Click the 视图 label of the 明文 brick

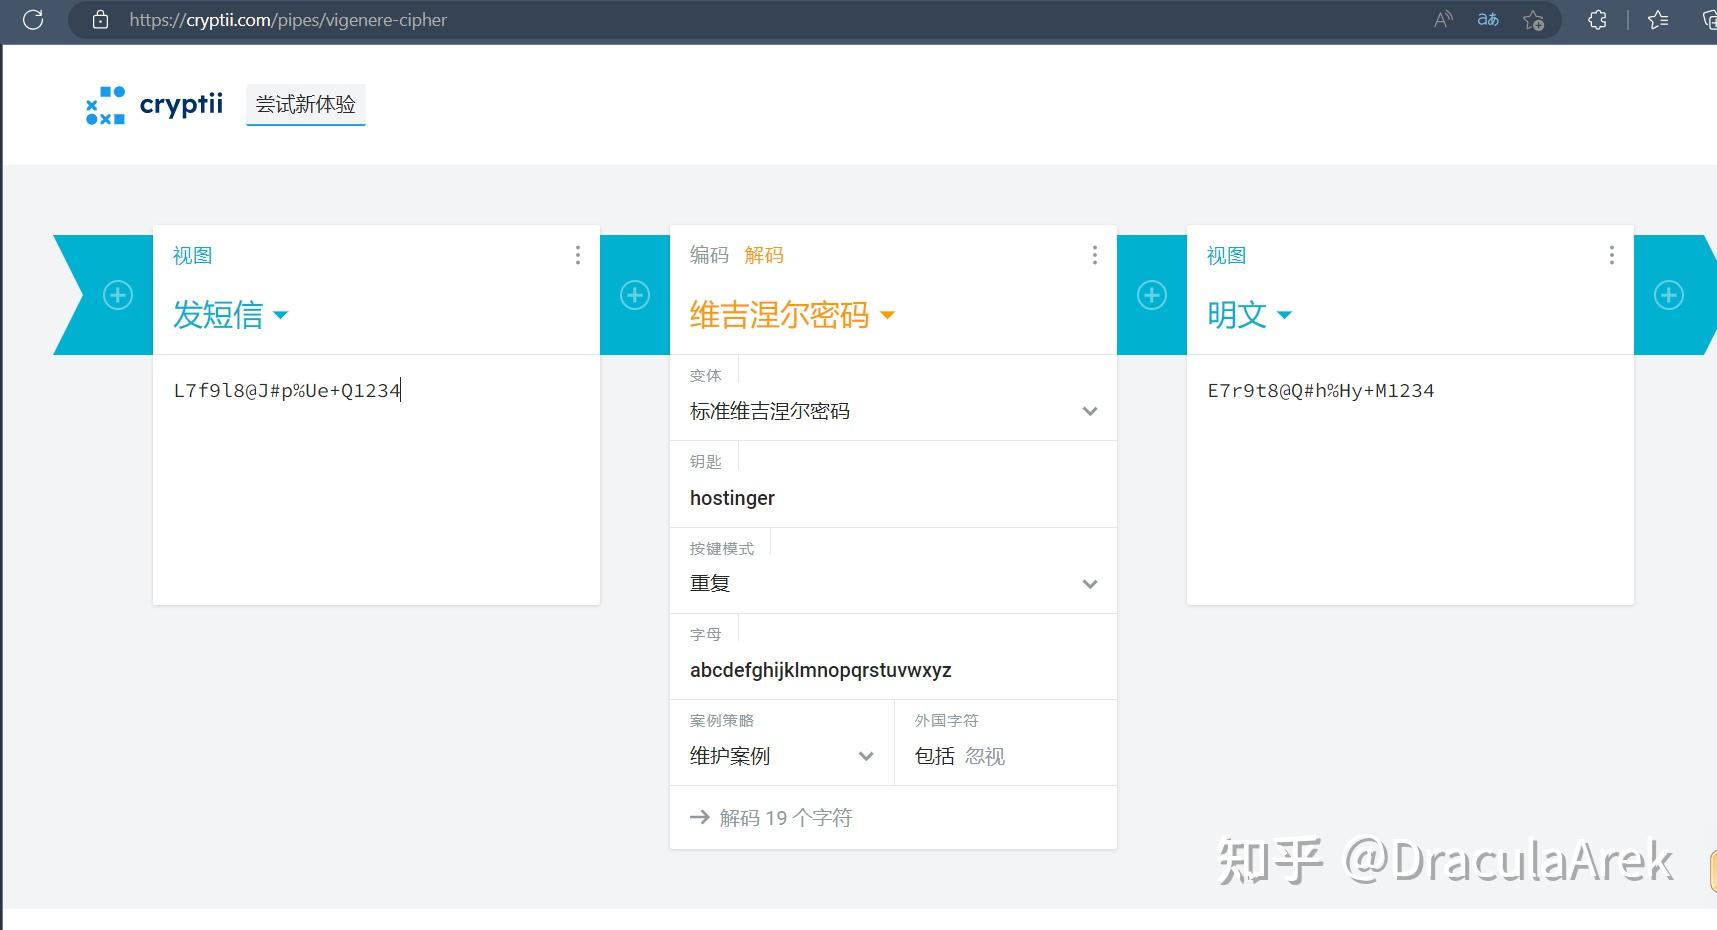pyautogui.click(x=1227, y=255)
